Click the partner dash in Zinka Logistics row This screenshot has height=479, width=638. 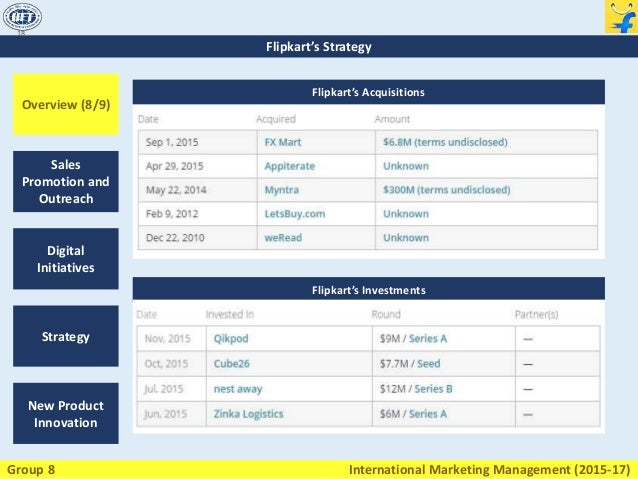click(x=528, y=415)
